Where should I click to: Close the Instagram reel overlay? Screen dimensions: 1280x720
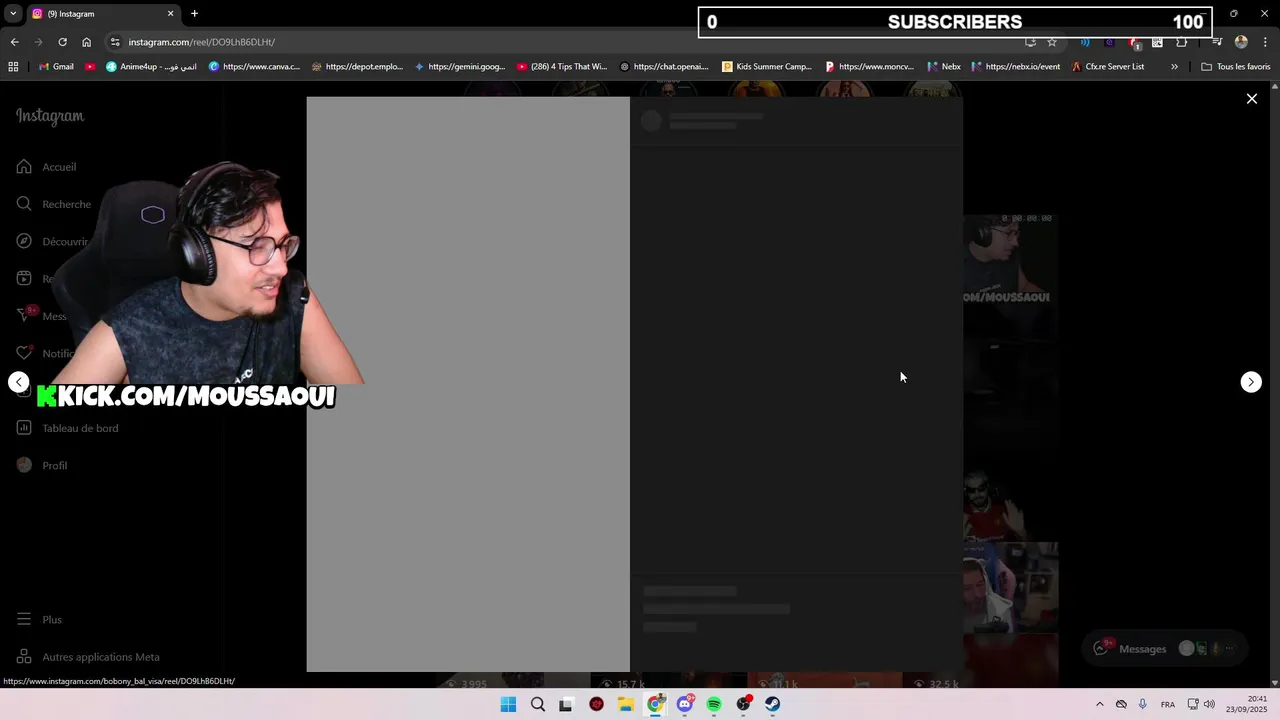pyautogui.click(x=1251, y=99)
